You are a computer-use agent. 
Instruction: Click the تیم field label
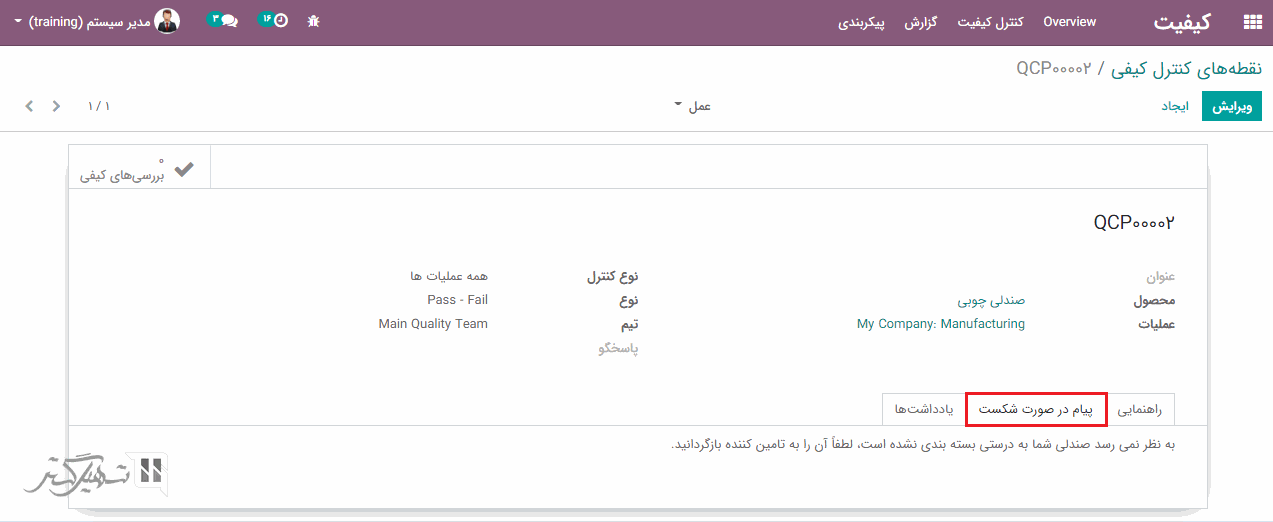[630, 324]
